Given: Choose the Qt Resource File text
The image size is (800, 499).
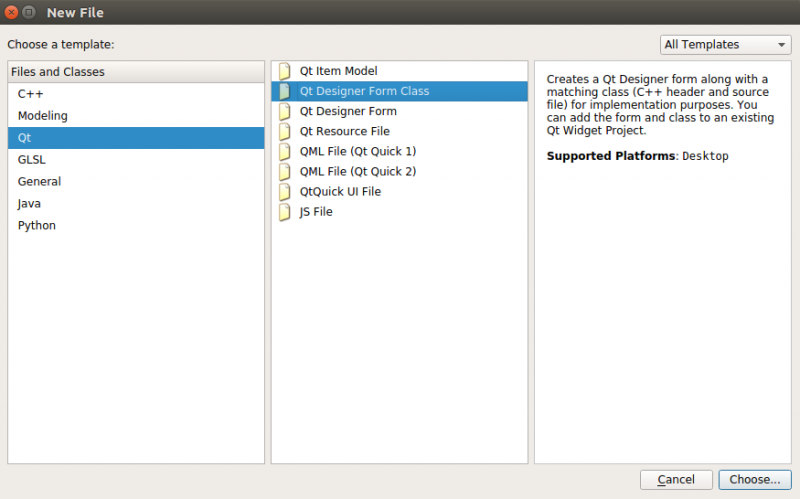Looking at the screenshot, I should [x=344, y=131].
